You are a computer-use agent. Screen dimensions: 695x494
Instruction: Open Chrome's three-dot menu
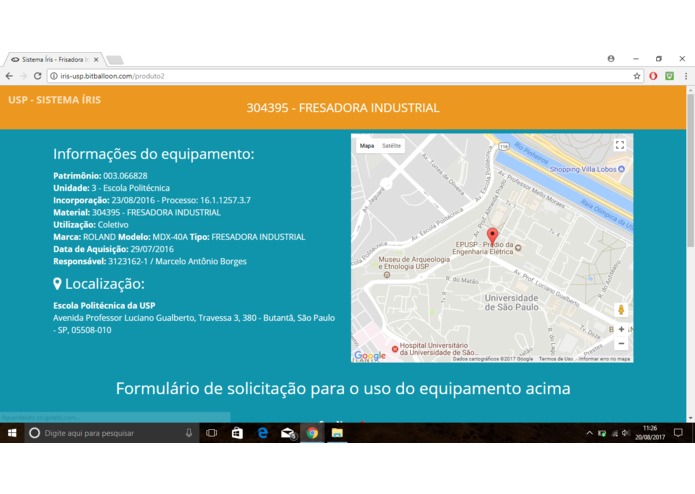click(686, 76)
